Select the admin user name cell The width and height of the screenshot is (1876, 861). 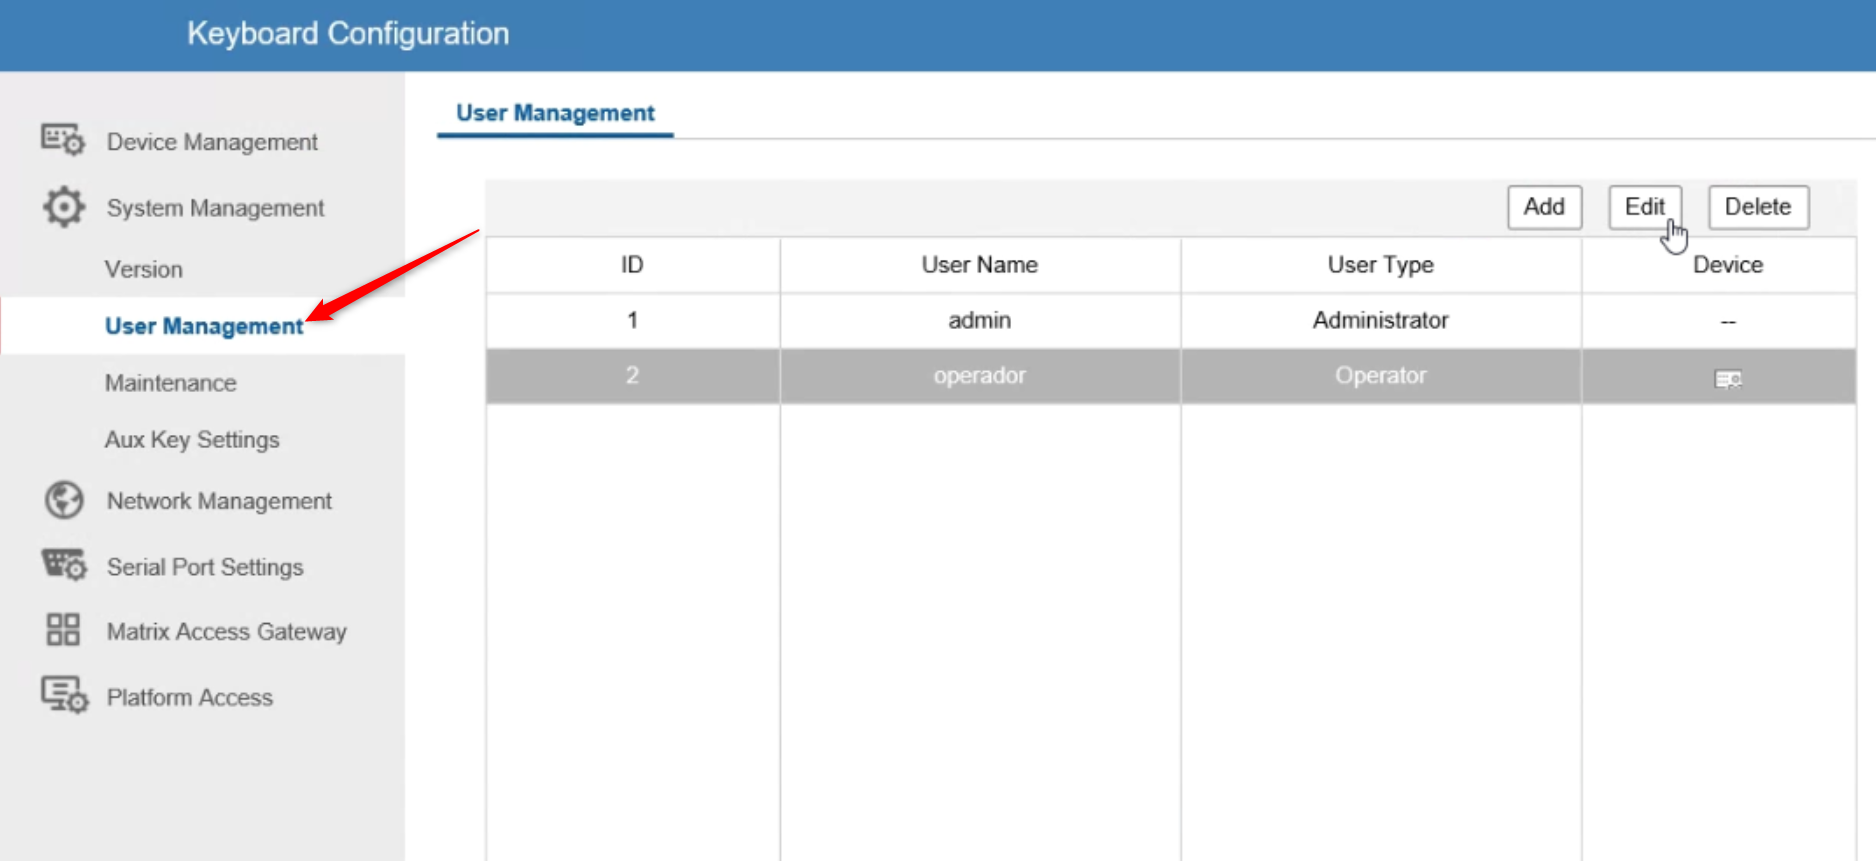pos(980,320)
